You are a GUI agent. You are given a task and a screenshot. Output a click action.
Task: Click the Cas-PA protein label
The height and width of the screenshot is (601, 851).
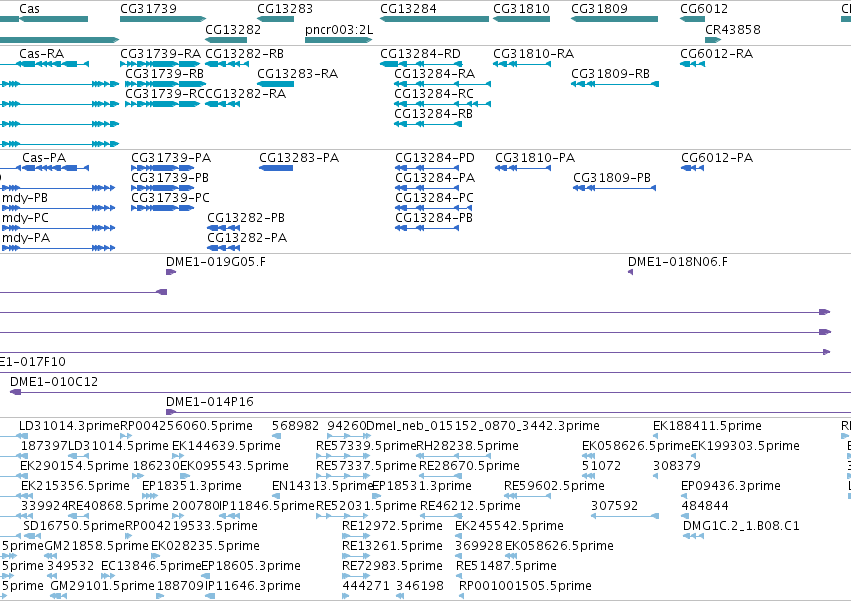click(x=44, y=158)
